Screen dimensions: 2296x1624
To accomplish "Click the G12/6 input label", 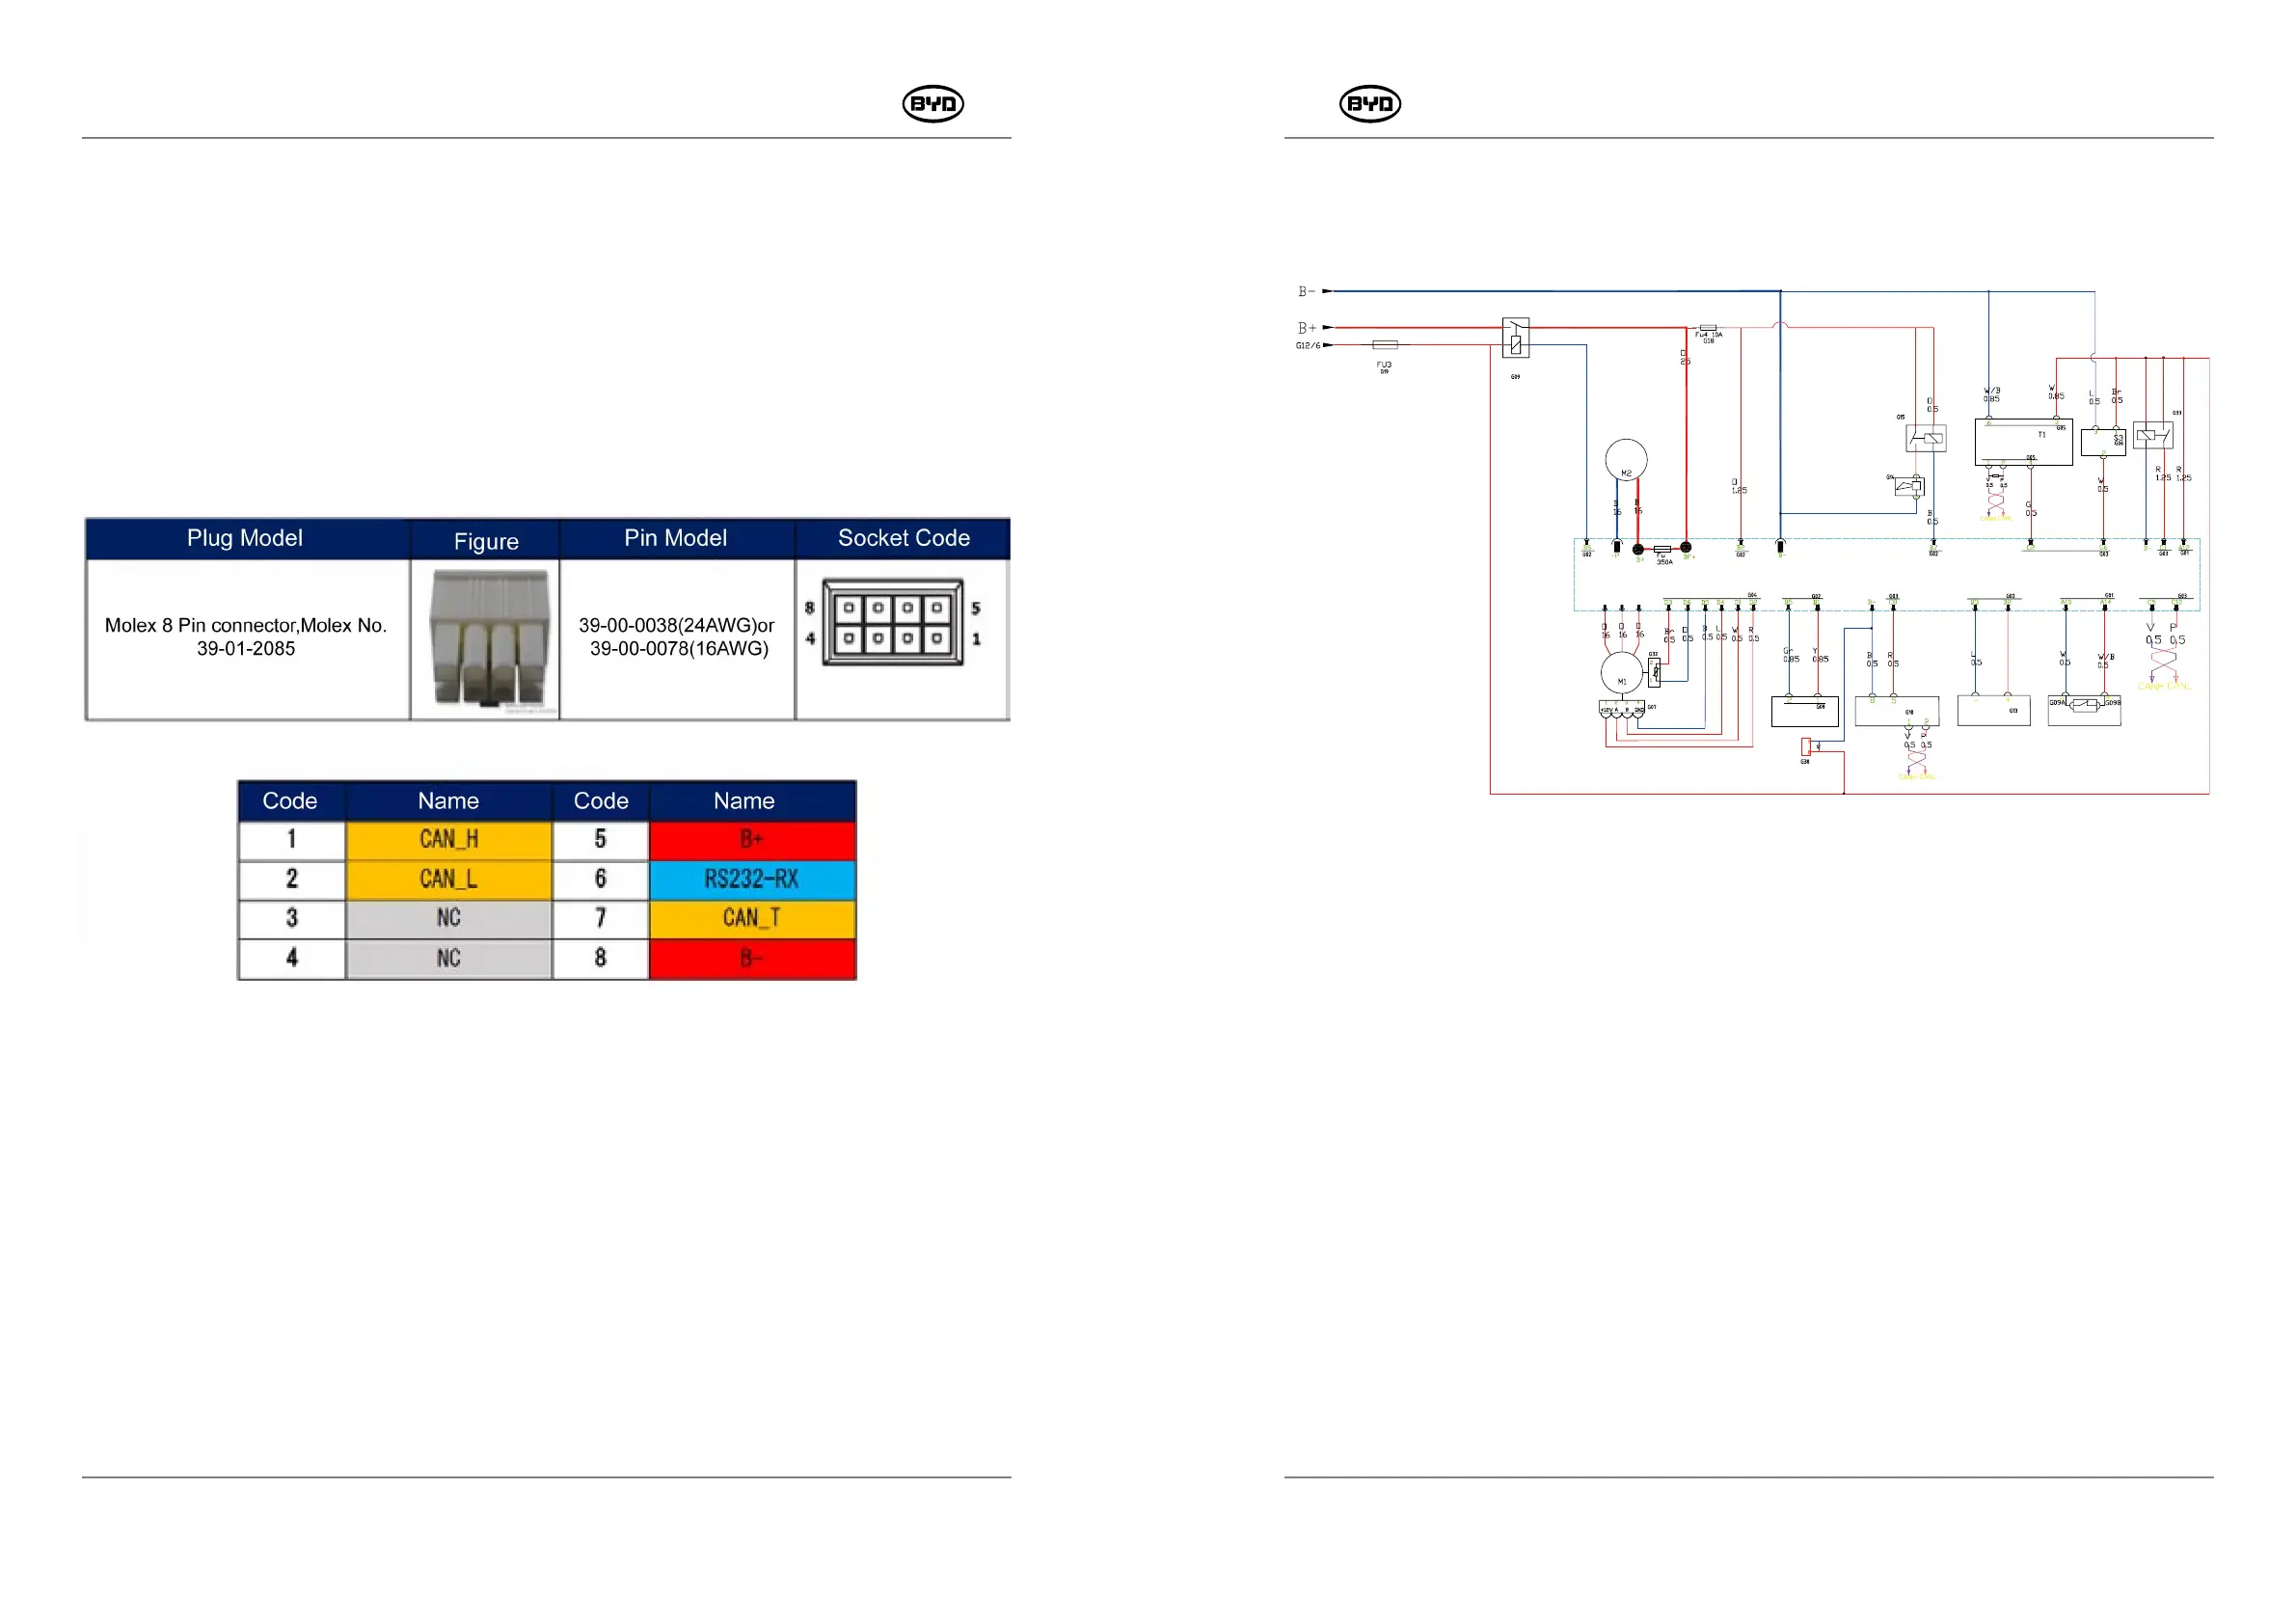I will pos(1308,346).
